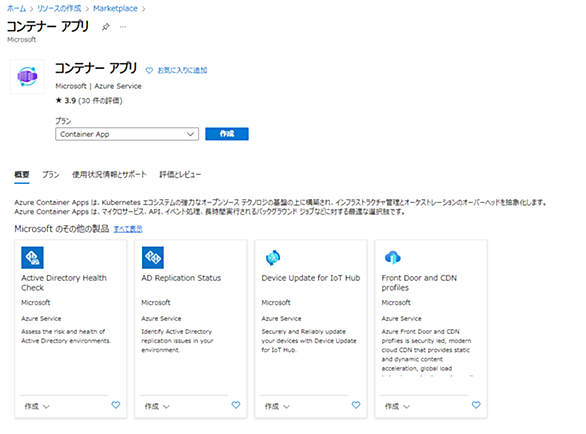Open the 評価とレビュー tab
The width and height of the screenshot is (586, 434).
coord(180,175)
